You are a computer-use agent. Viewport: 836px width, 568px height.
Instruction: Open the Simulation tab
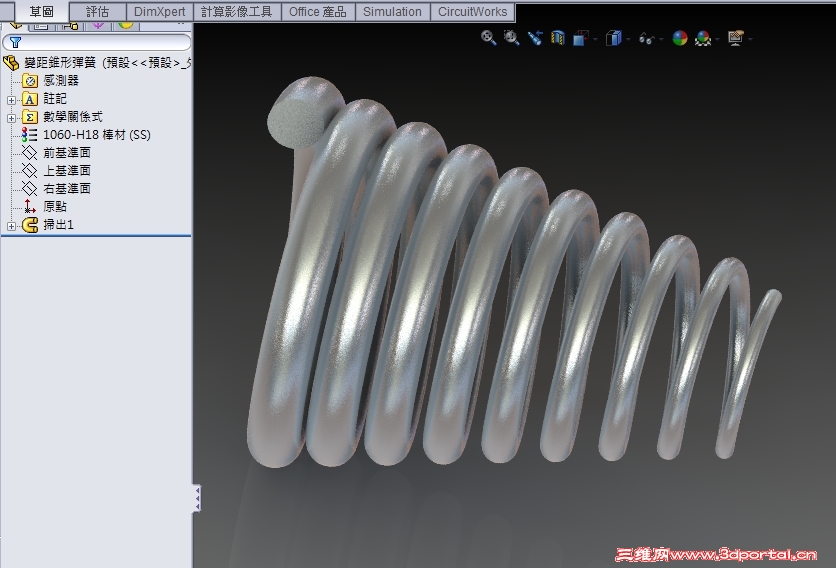(392, 11)
